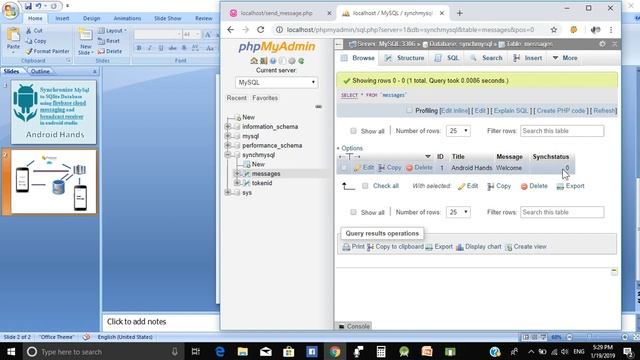Click Chrome's back arrow

pyautogui.click(x=231, y=30)
